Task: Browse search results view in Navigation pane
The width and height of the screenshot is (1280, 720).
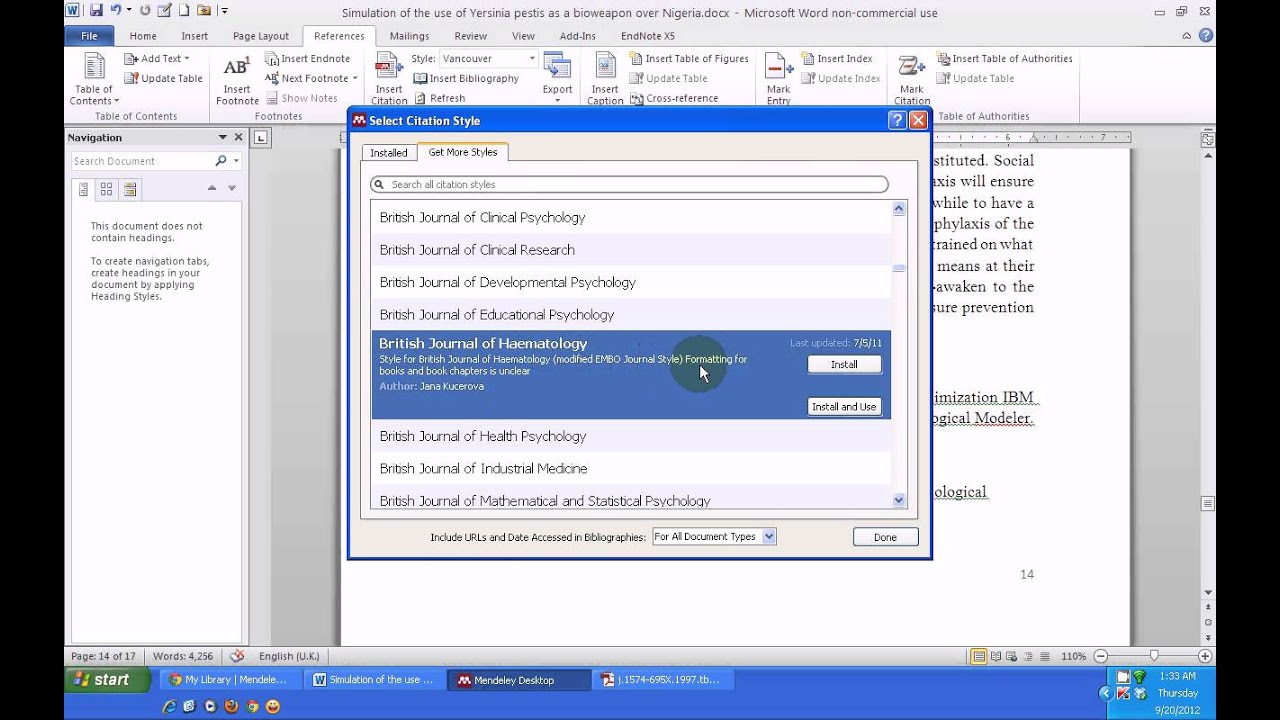Action: (x=130, y=188)
